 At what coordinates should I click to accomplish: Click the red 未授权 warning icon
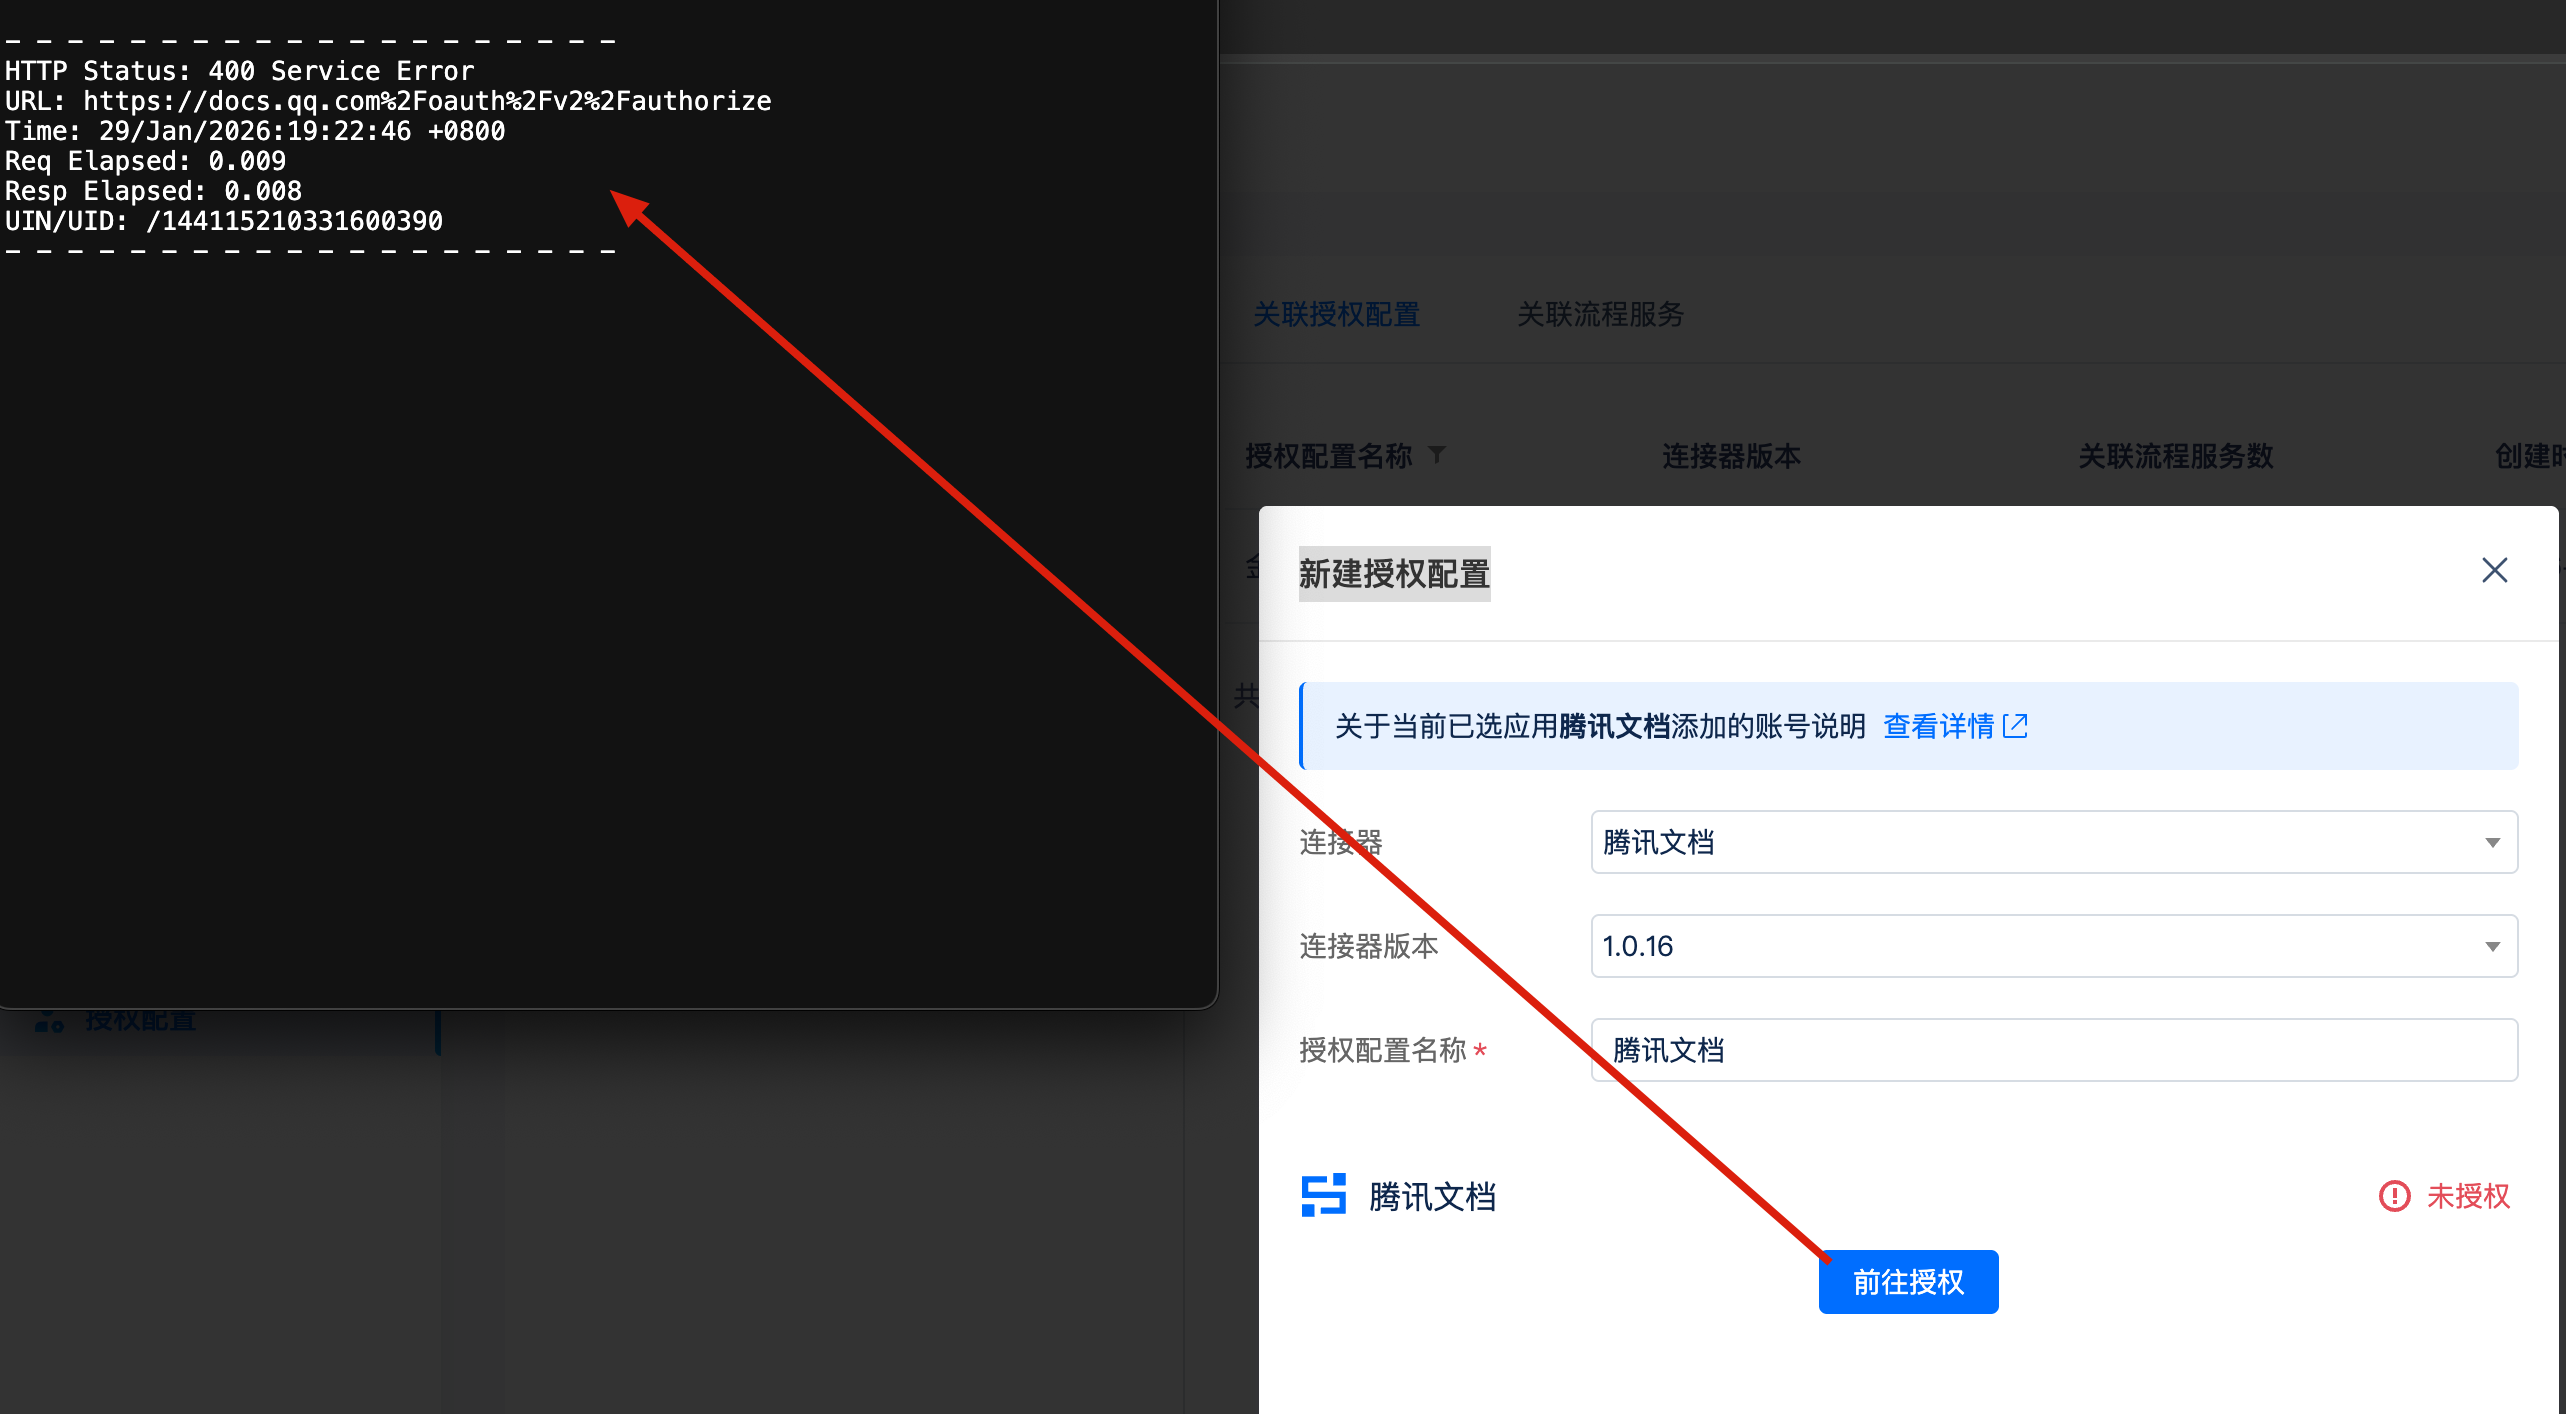coord(2394,1196)
